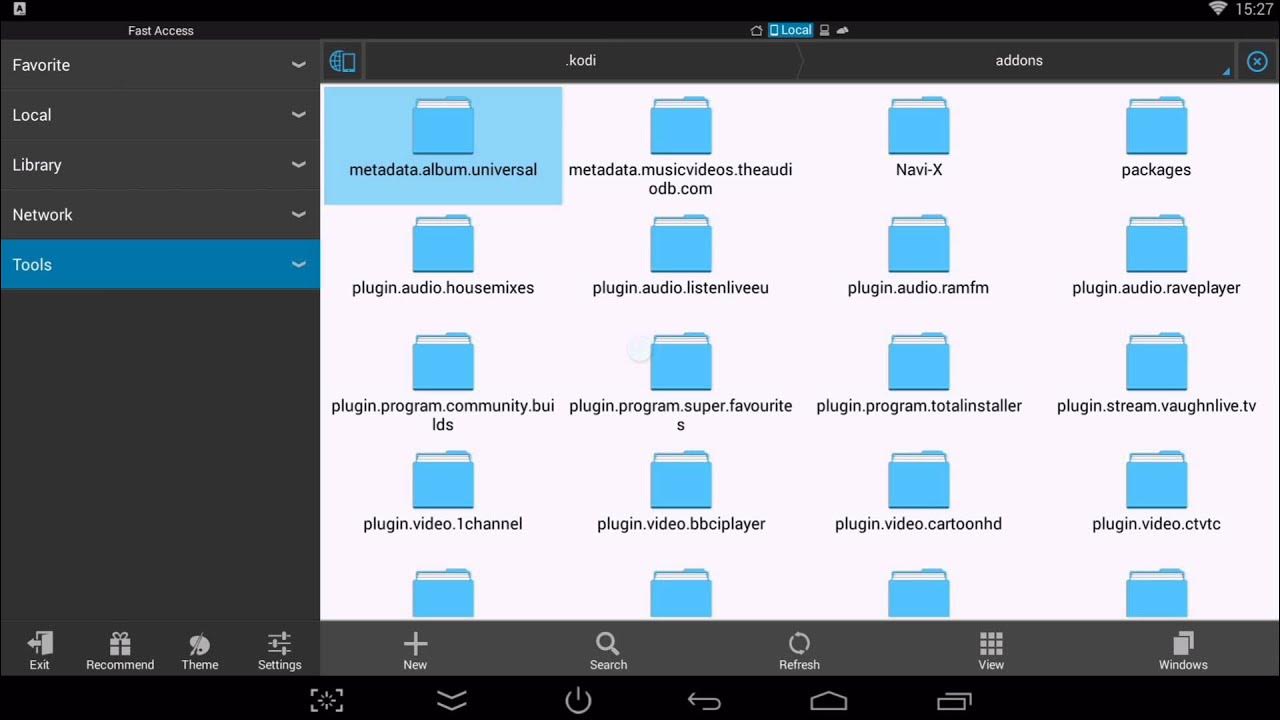Viewport: 1280px width, 720px height.
Task: Refresh the folder listing
Action: coord(799,650)
